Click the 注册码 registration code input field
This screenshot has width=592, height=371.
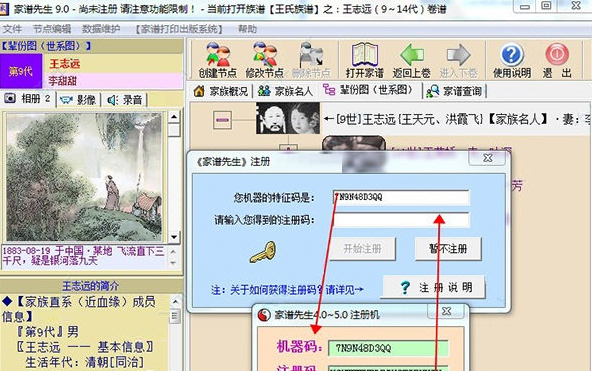point(401,220)
